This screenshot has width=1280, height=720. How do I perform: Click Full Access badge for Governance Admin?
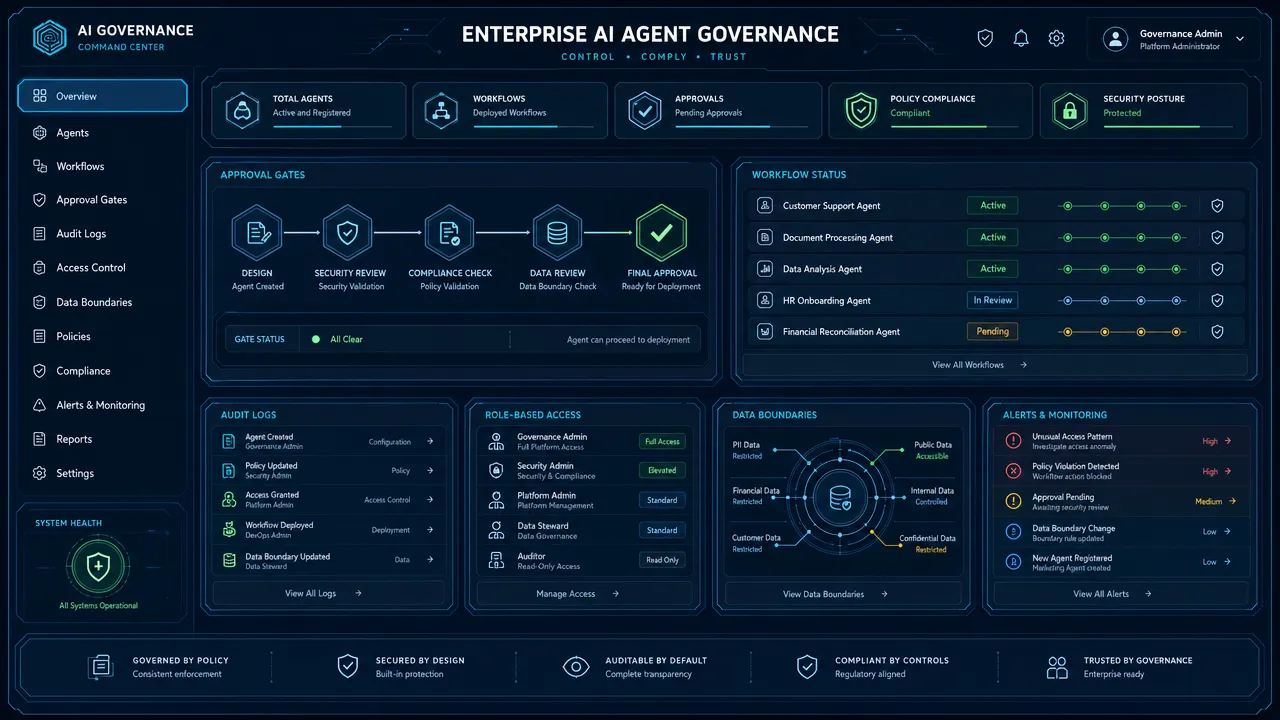(x=662, y=441)
